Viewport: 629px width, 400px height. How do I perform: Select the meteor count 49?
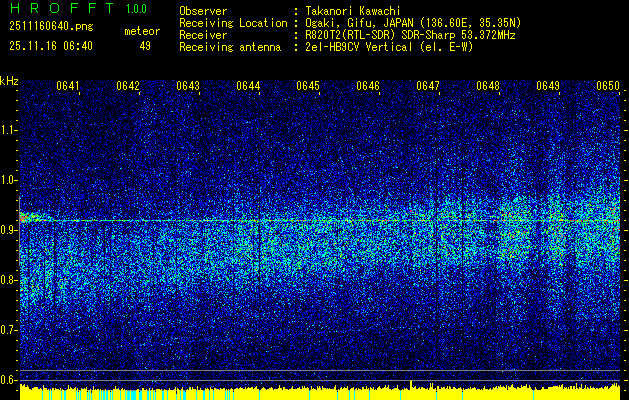[145, 46]
